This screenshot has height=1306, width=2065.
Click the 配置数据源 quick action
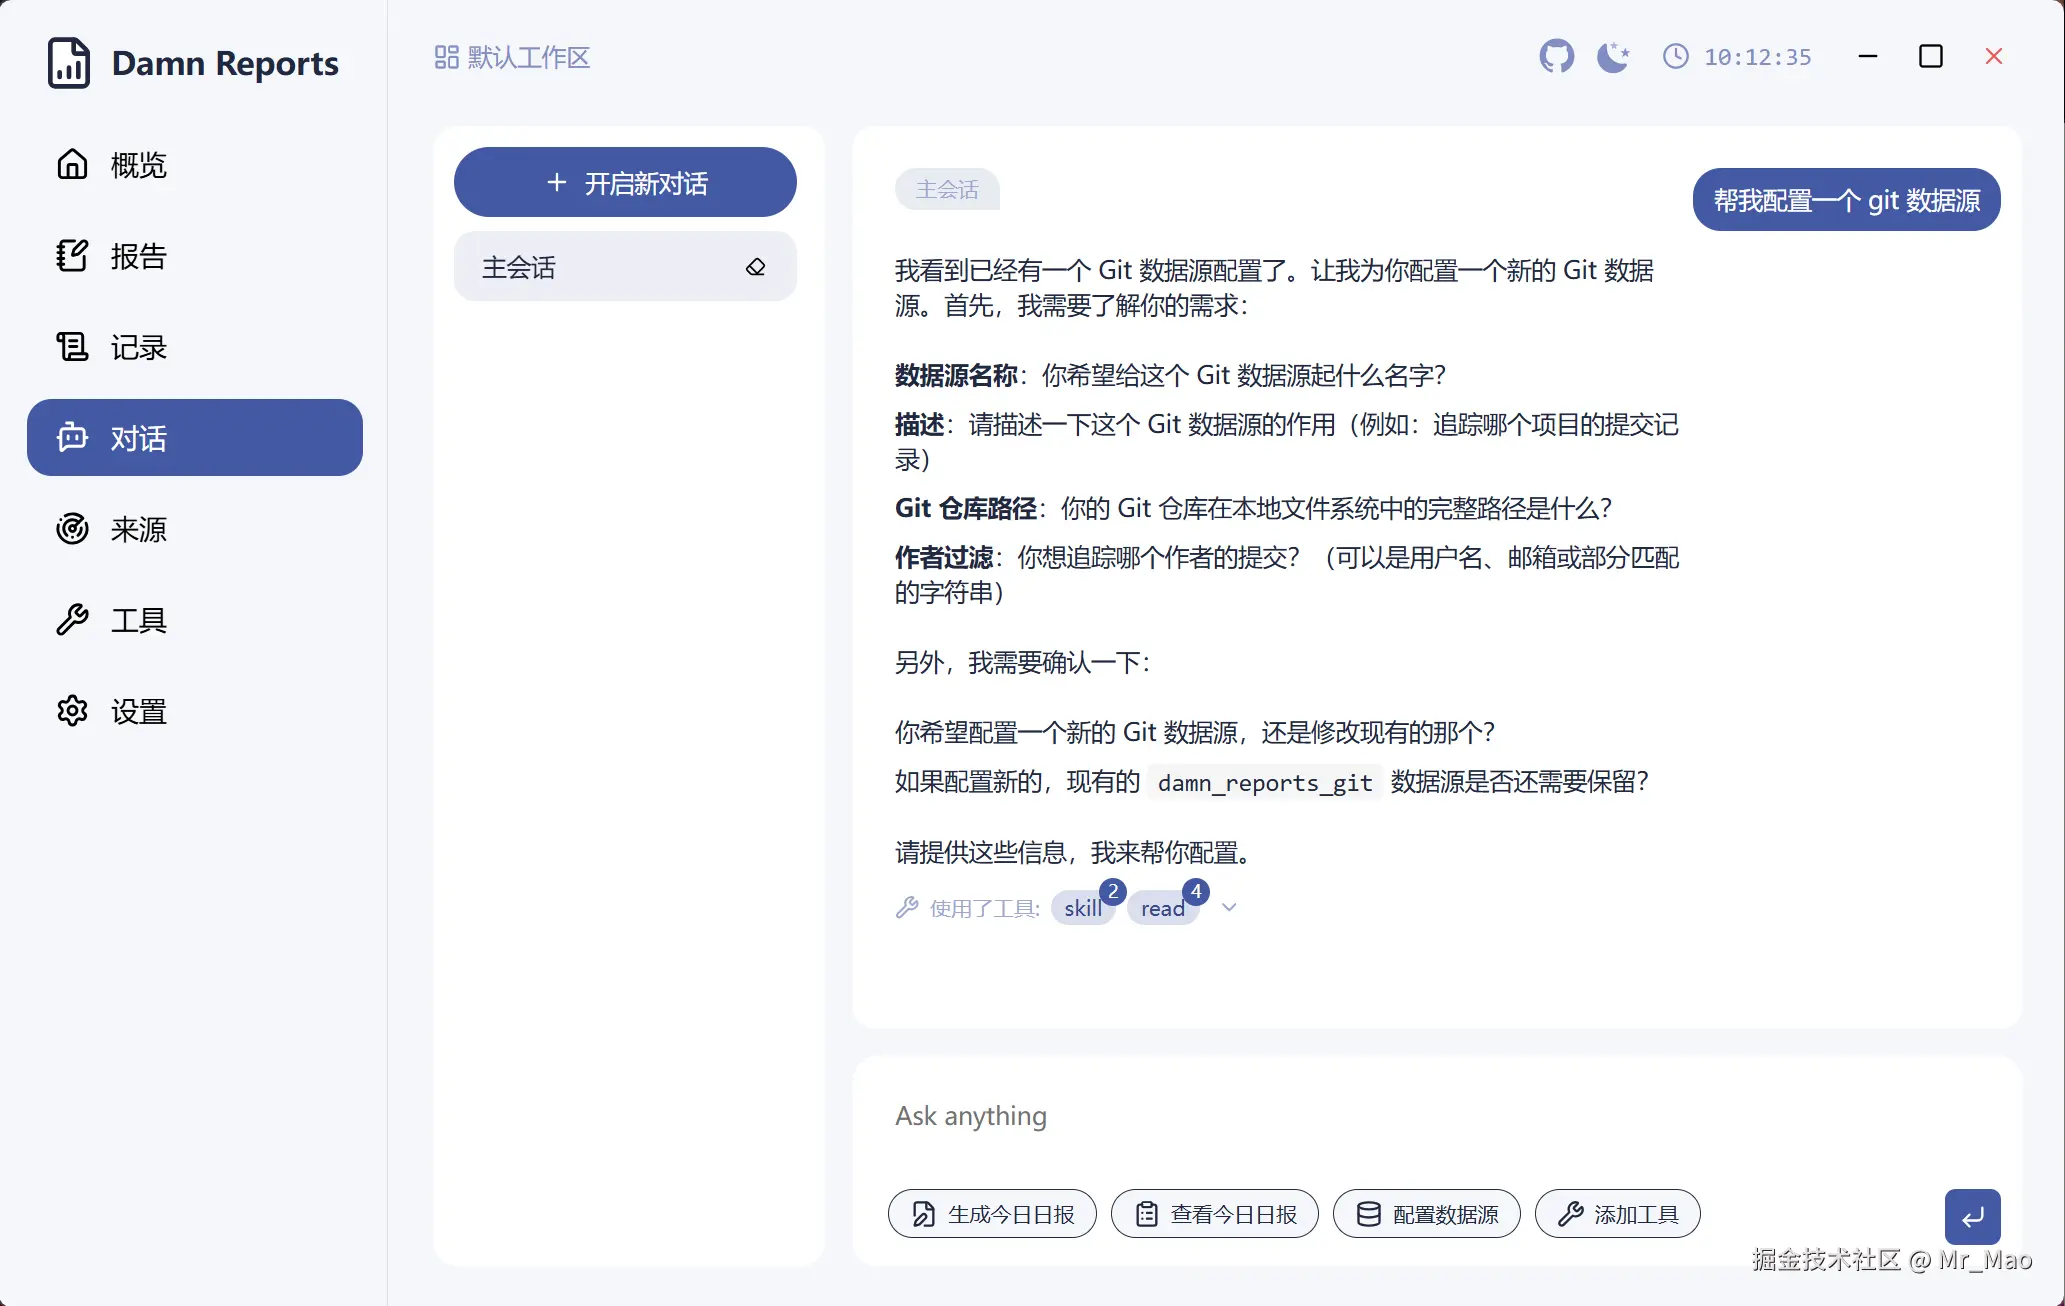tap(1426, 1214)
